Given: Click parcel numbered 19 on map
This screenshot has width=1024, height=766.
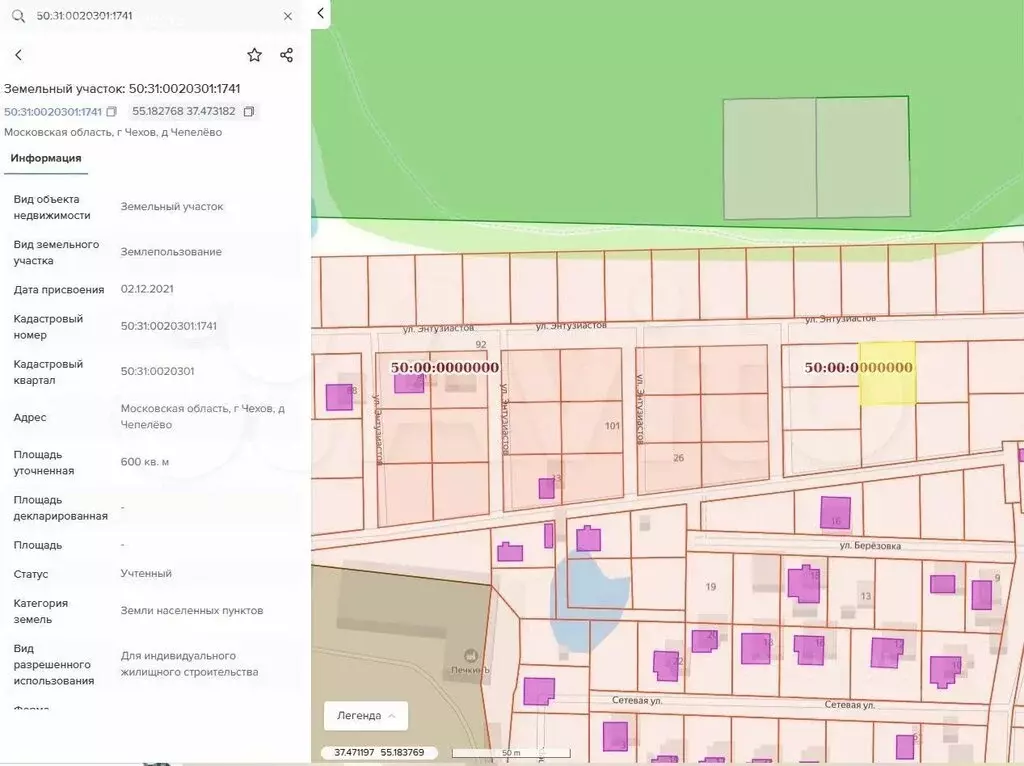Looking at the screenshot, I should (711, 586).
